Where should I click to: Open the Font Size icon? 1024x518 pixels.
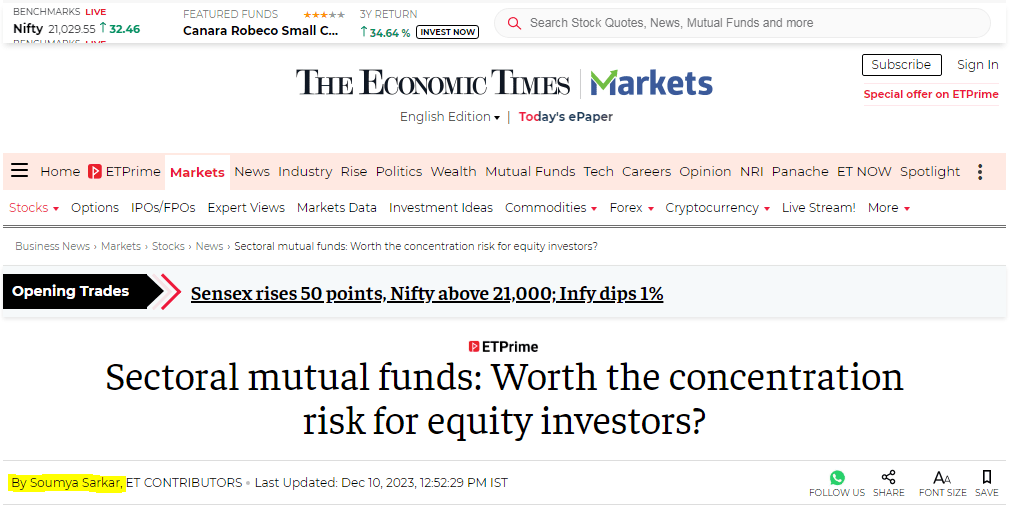(x=942, y=478)
